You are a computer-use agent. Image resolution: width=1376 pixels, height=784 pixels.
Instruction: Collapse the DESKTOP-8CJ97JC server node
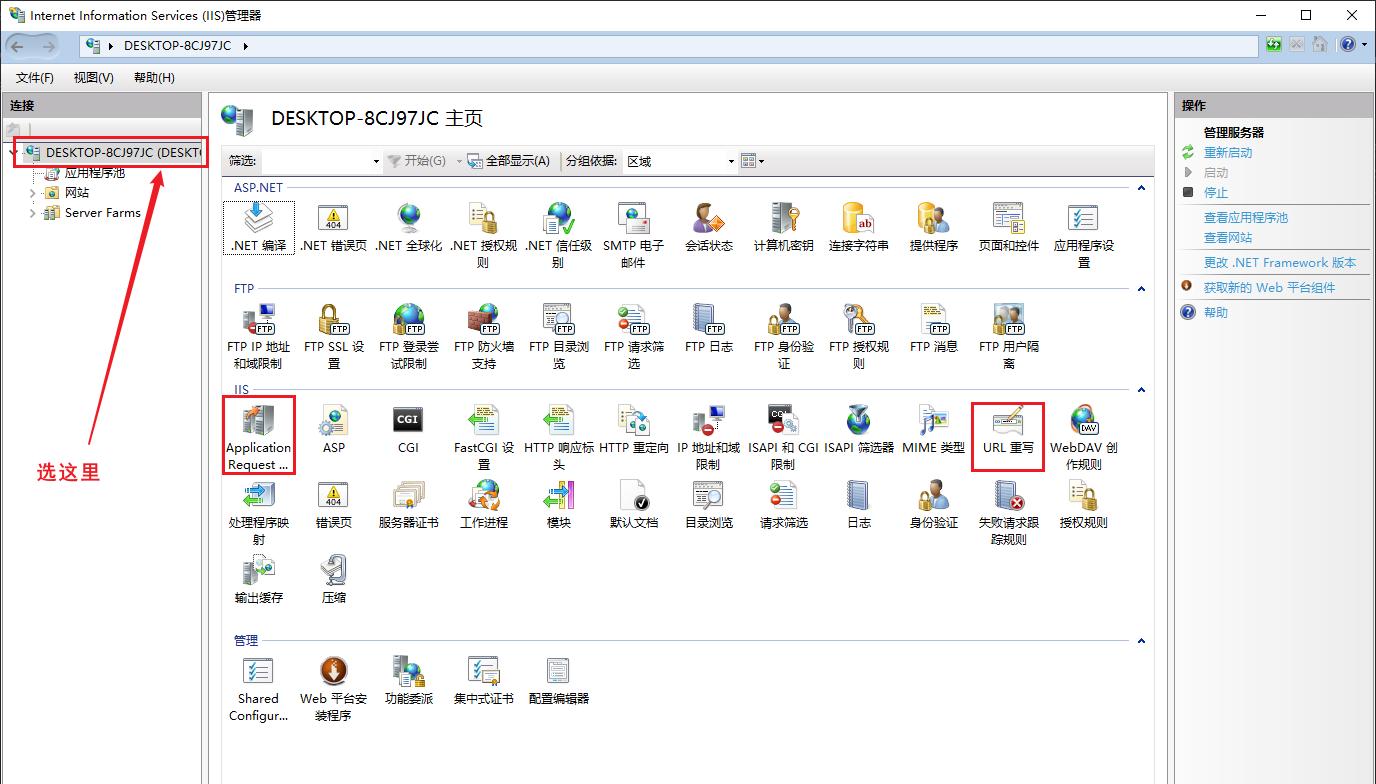point(13,153)
